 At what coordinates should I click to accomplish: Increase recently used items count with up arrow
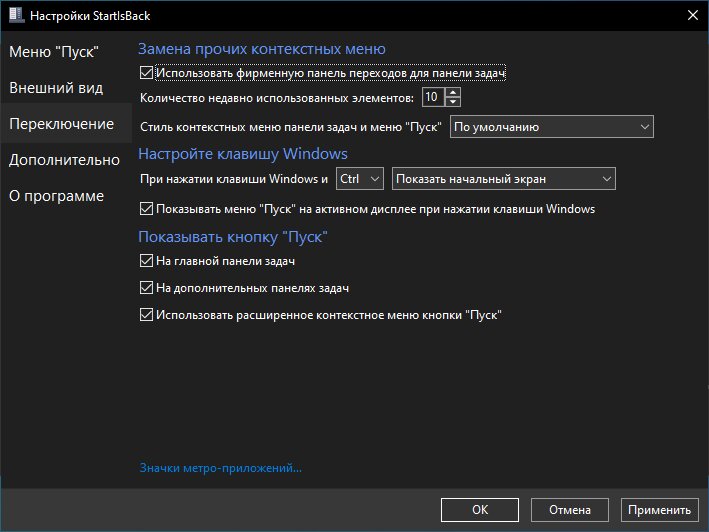tap(453, 92)
